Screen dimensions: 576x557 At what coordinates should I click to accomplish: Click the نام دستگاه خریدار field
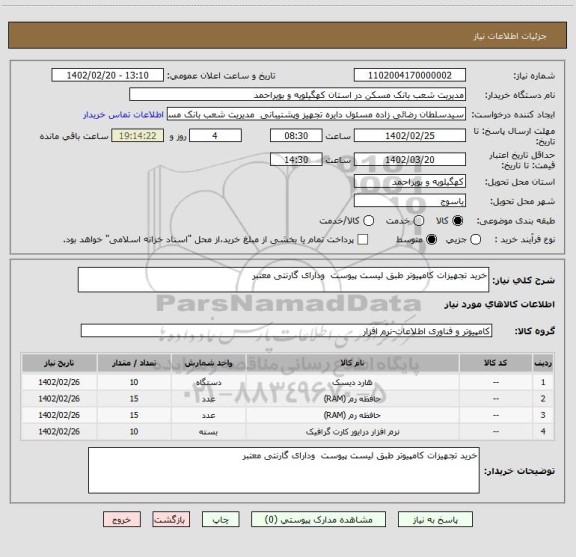(x=298, y=95)
